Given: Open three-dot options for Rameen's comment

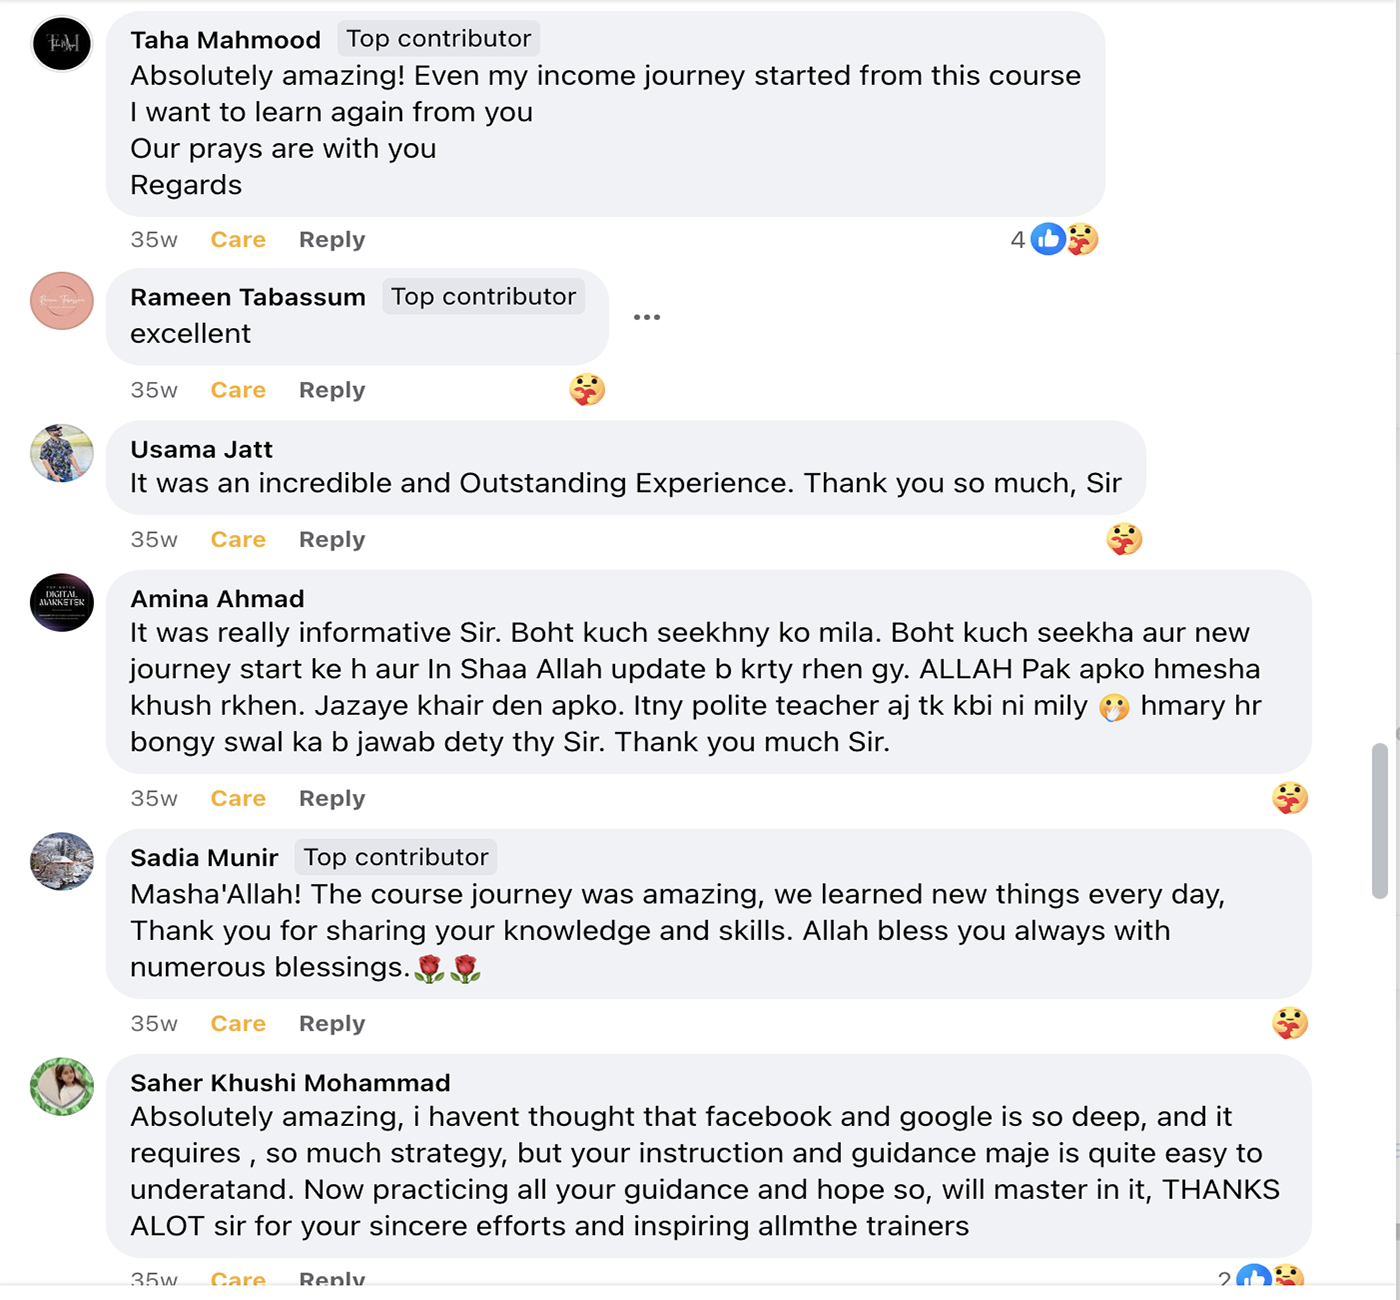Looking at the screenshot, I should pos(647,317).
